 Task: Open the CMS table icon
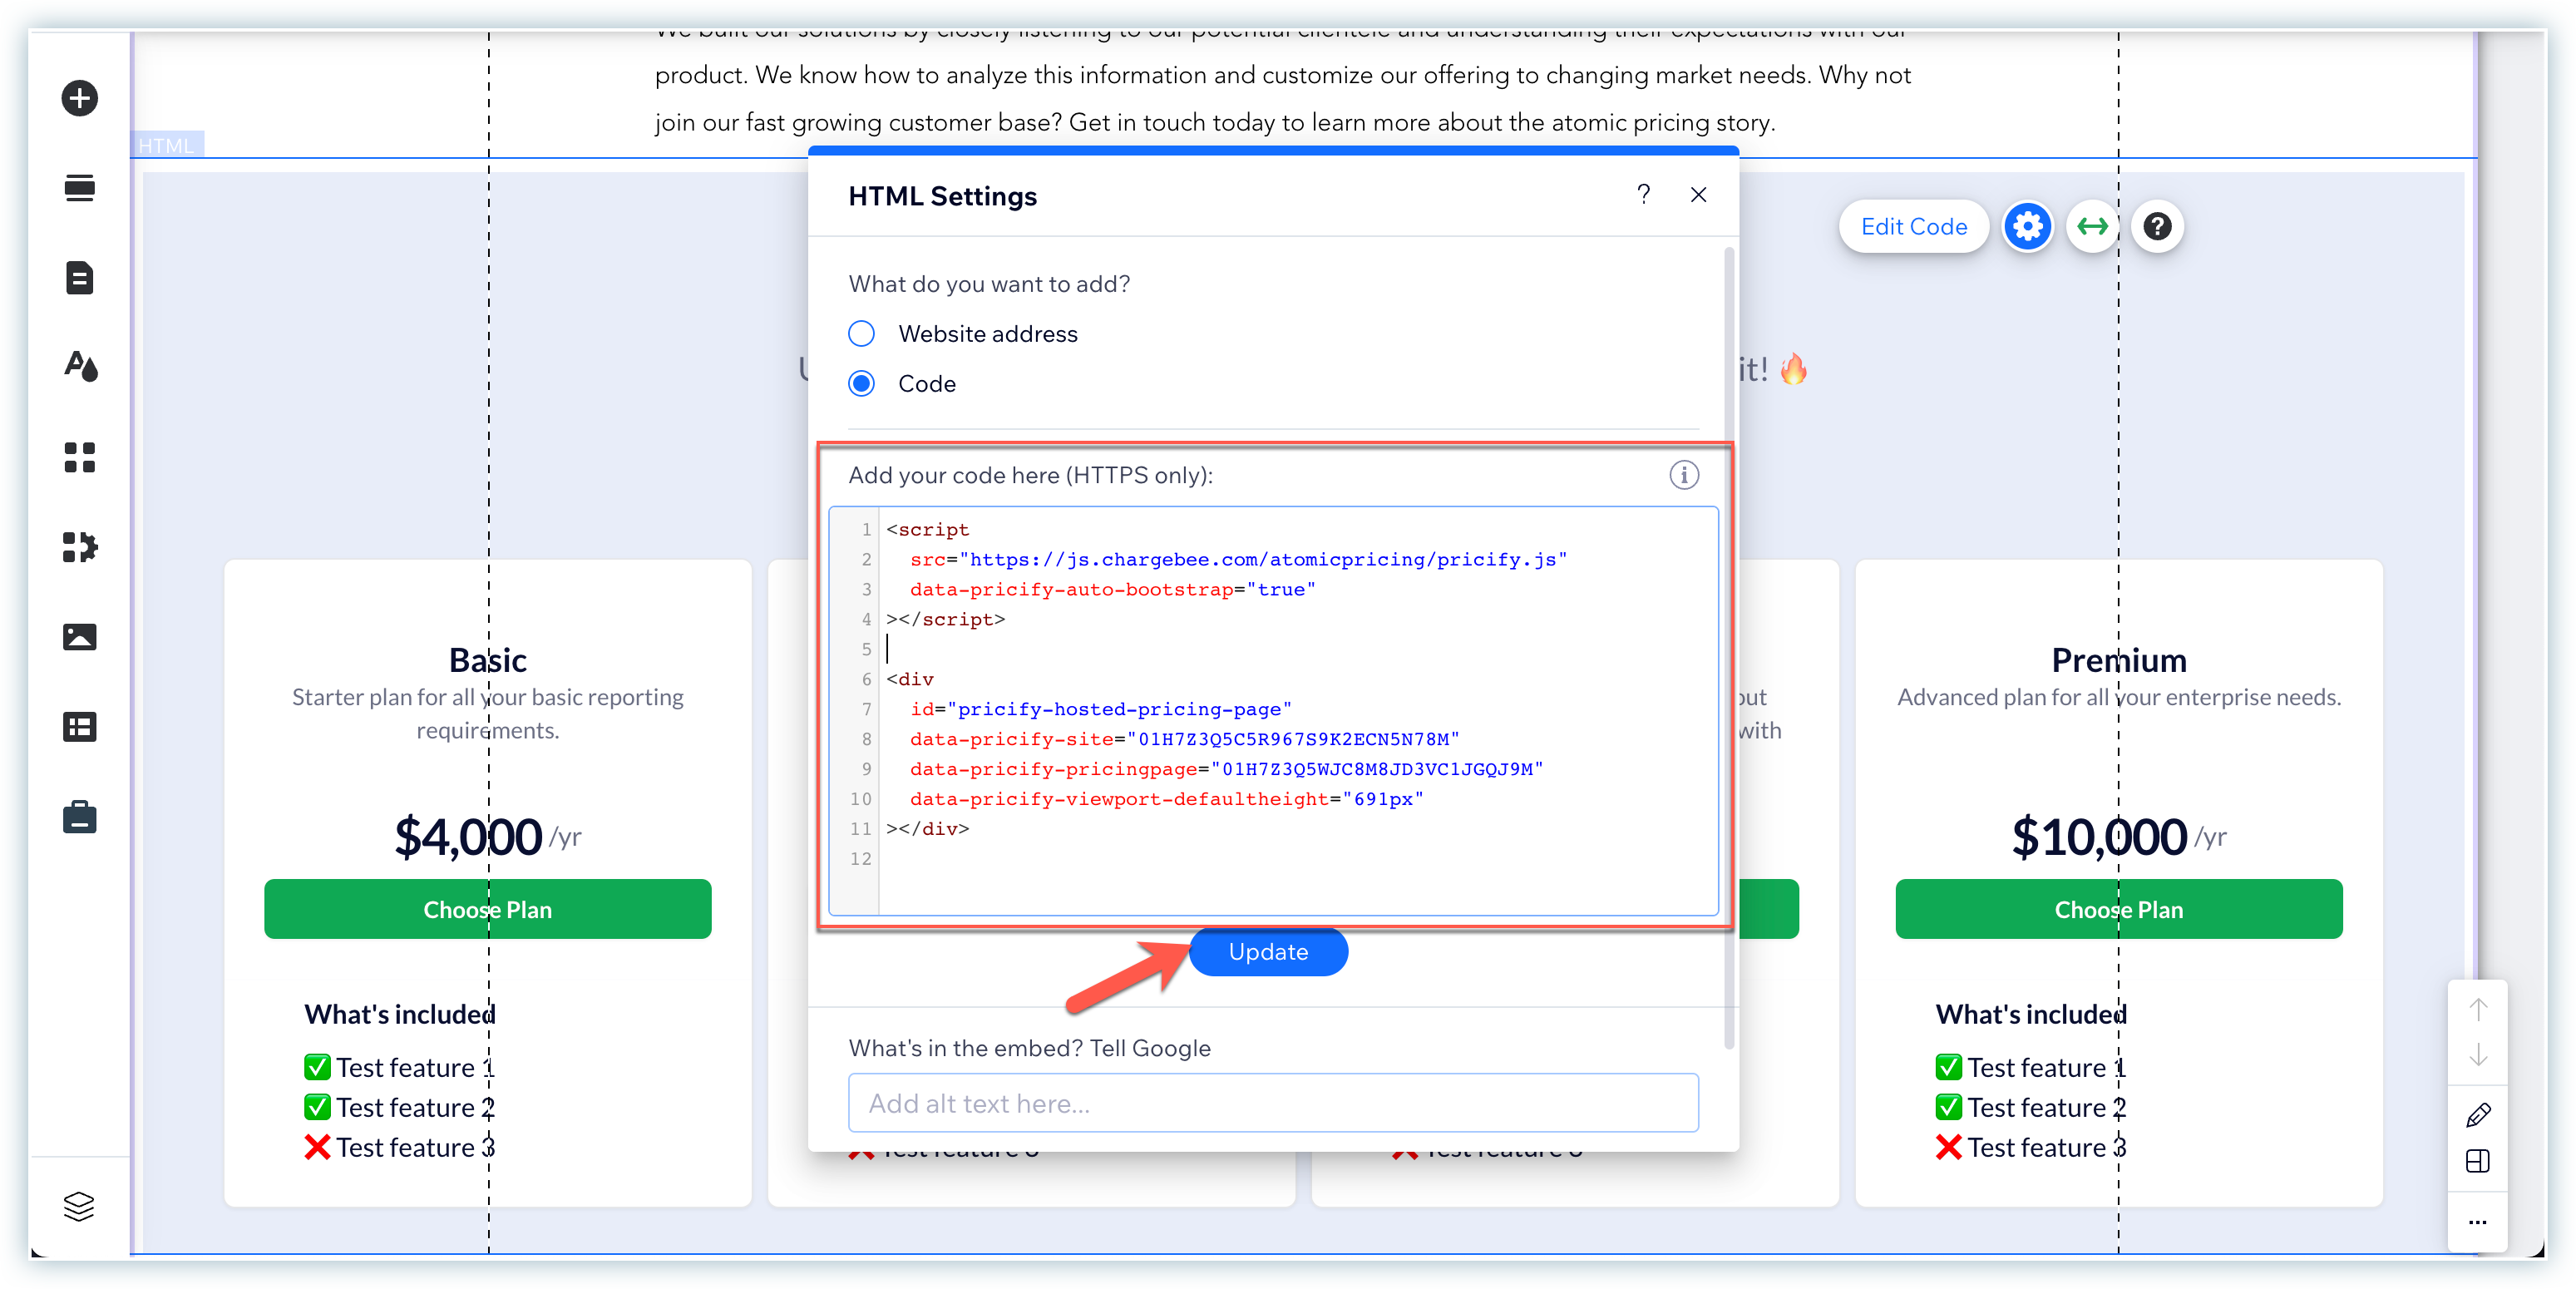[x=80, y=727]
